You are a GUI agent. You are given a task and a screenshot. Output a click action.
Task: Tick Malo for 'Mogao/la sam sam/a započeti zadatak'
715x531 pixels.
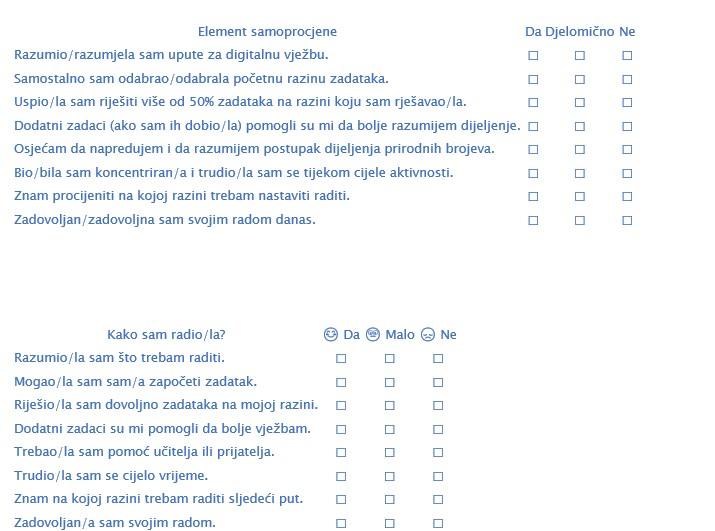point(390,382)
